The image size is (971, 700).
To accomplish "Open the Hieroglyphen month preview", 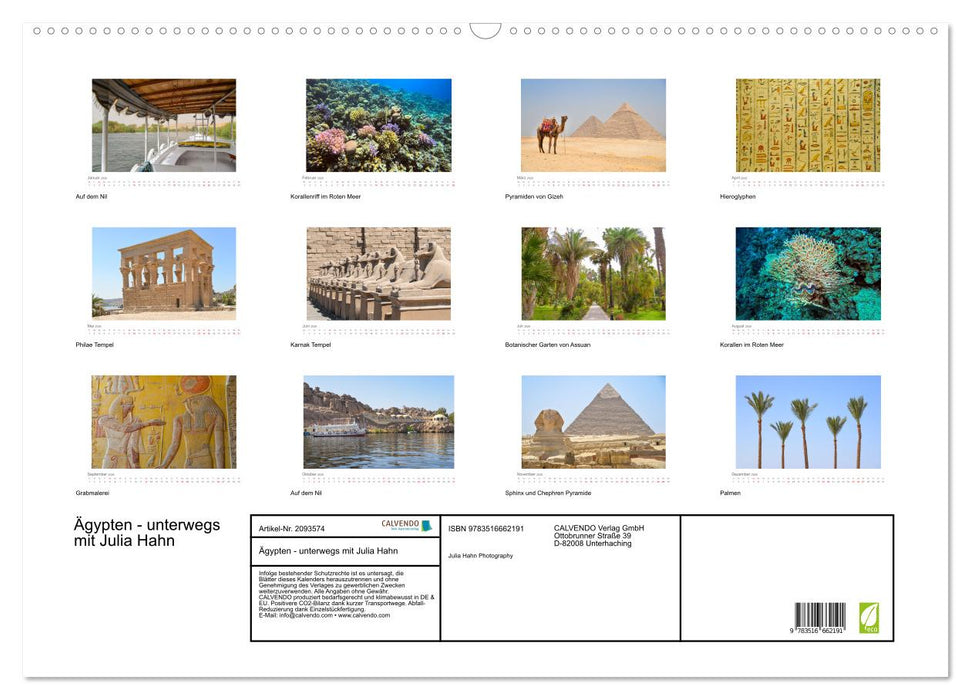I will [x=808, y=124].
